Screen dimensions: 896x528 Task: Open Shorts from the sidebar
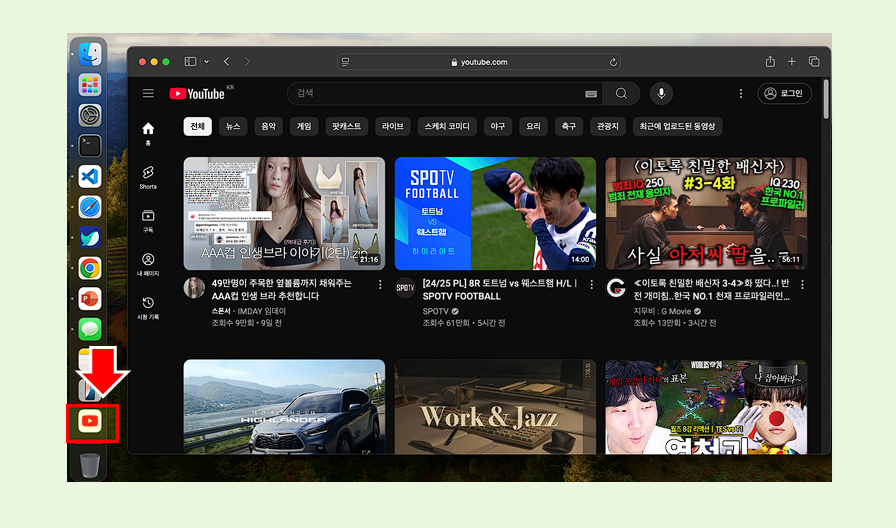click(148, 178)
